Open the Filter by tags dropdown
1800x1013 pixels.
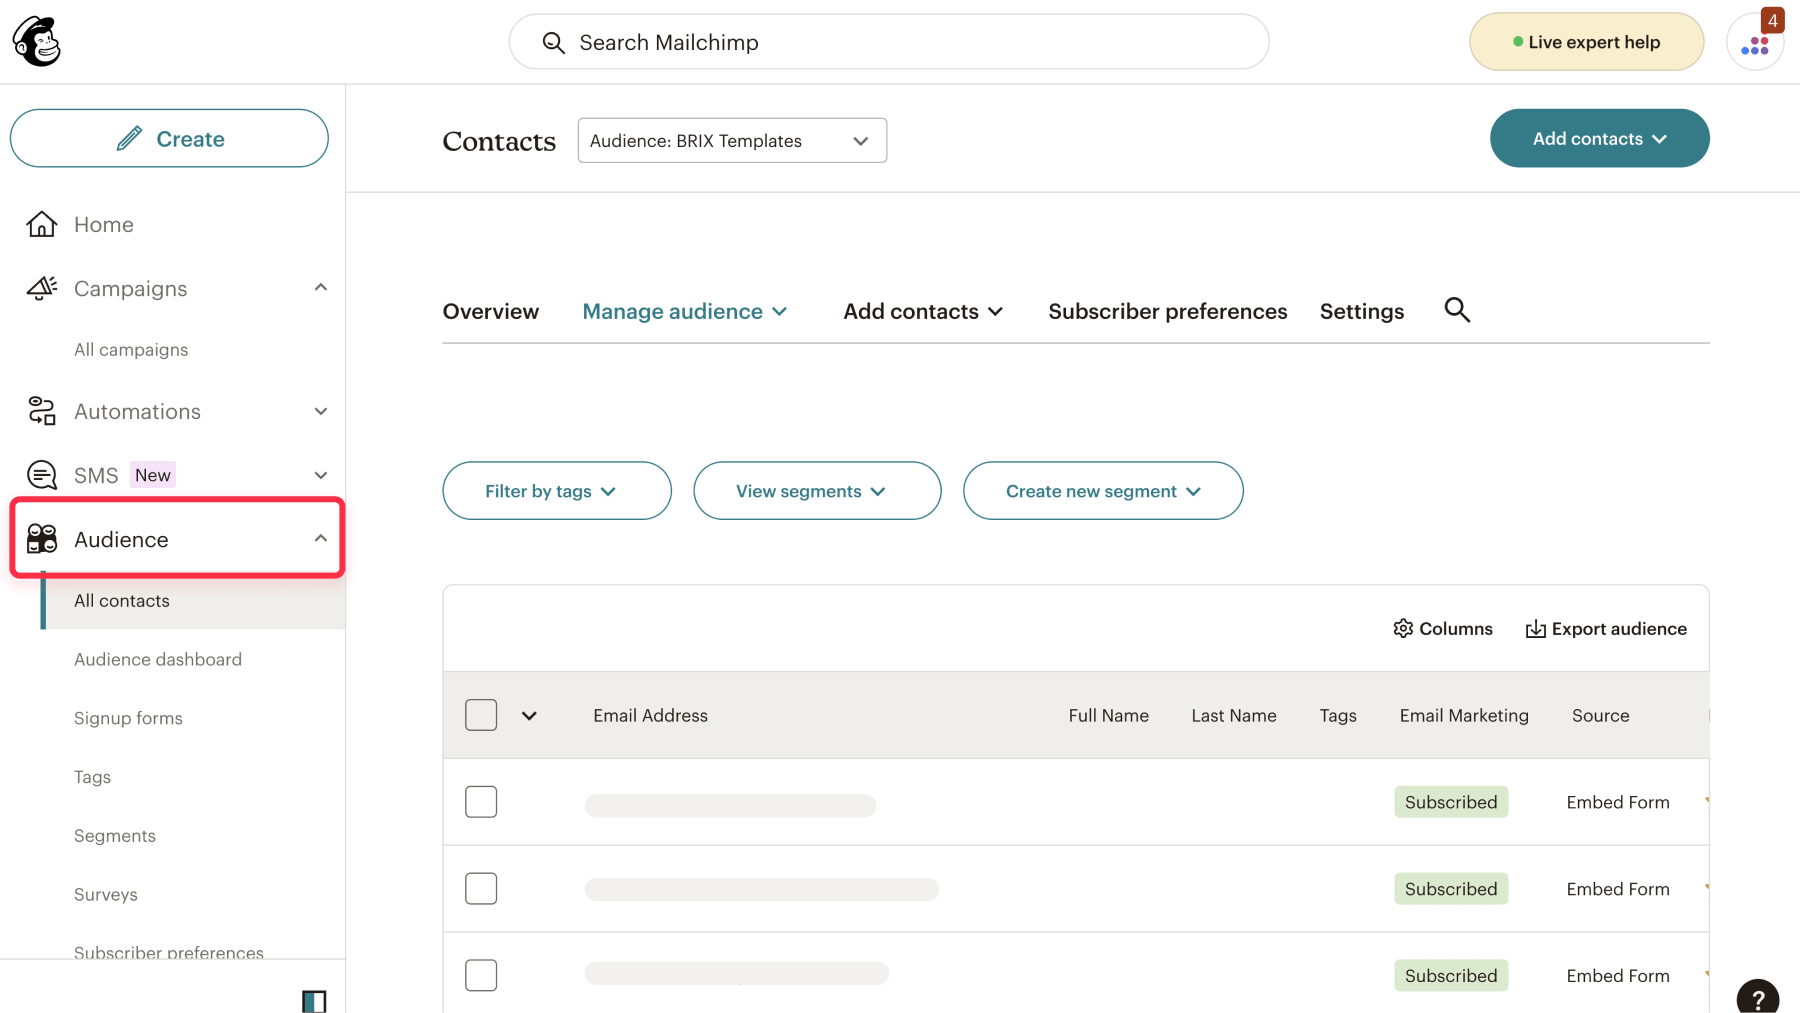click(x=557, y=491)
